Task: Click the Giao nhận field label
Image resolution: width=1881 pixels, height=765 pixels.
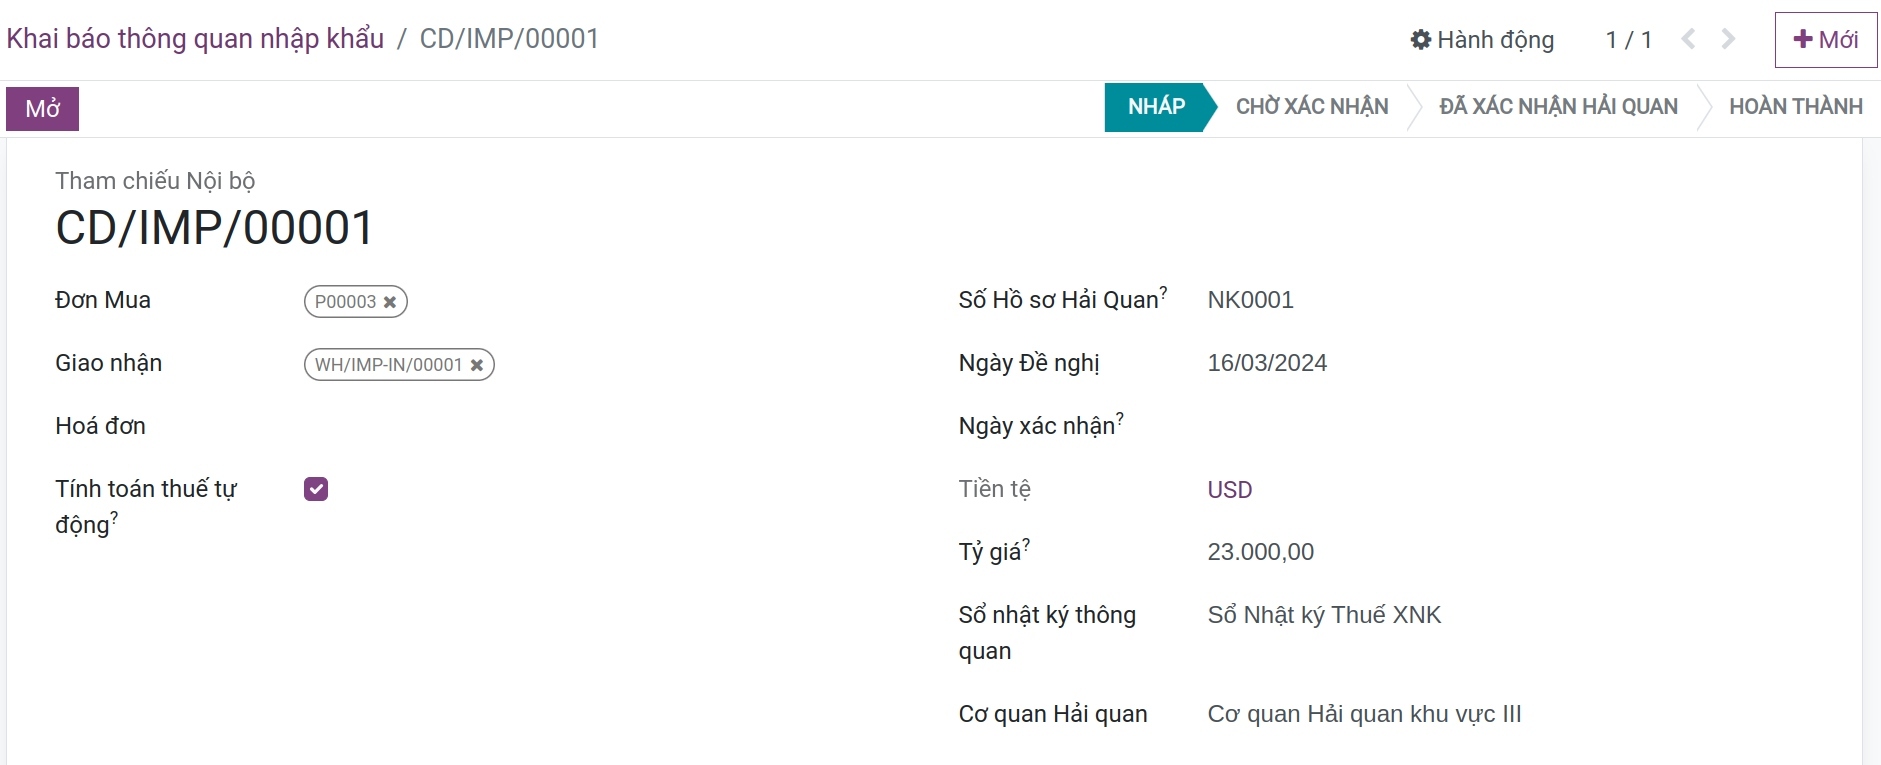Action: (x=108, y=363)
